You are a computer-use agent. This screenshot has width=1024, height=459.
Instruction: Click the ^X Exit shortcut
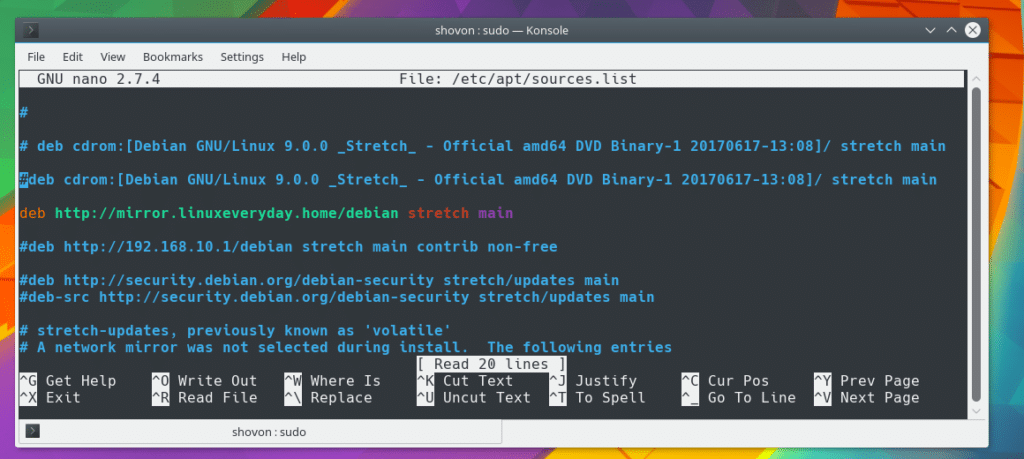pyautogui.click(x=50, y=398)
